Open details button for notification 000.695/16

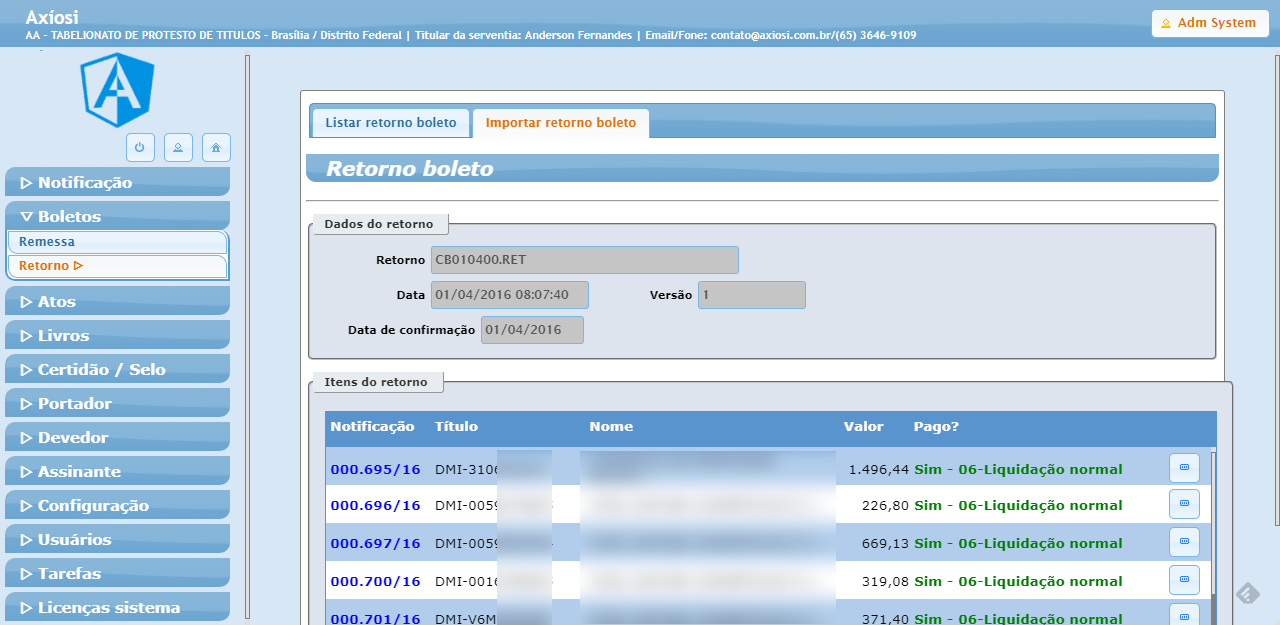1184,467
